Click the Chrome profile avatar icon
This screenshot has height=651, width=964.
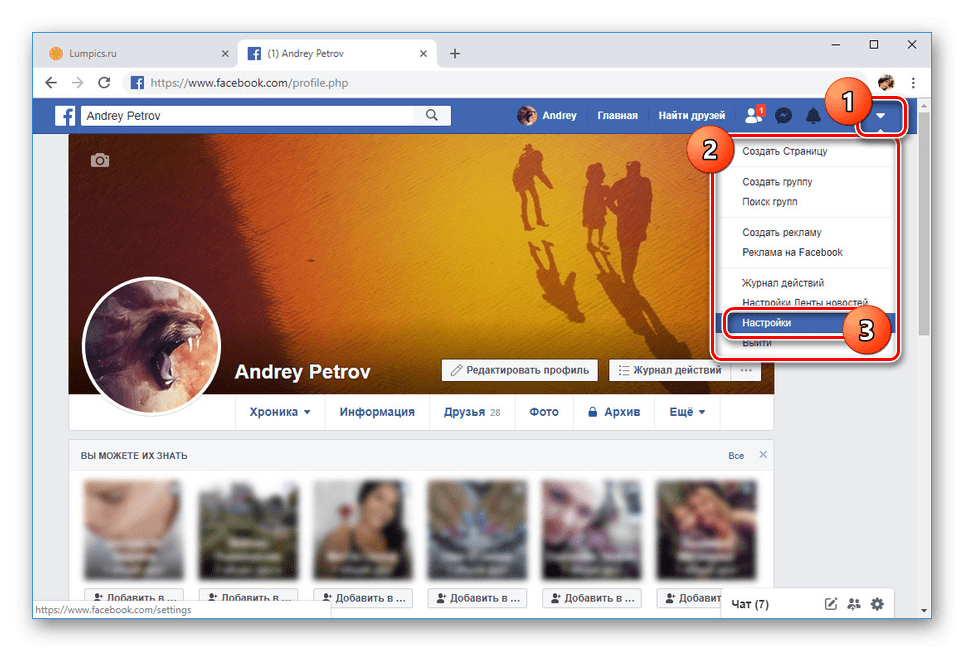pyautogui.click(x=886, y=82)
